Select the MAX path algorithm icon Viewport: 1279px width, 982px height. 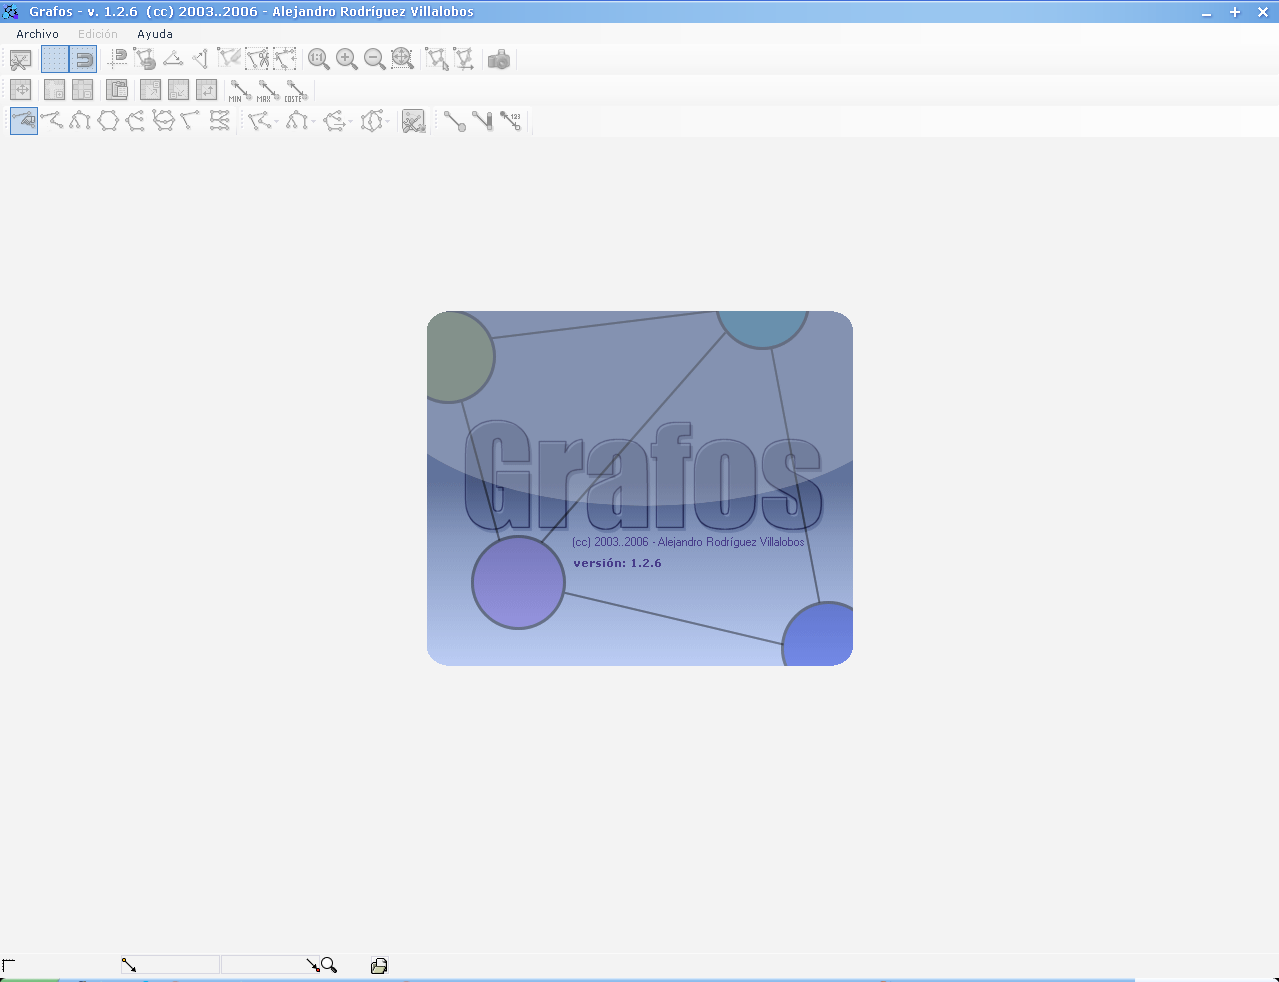coord(265,91)
